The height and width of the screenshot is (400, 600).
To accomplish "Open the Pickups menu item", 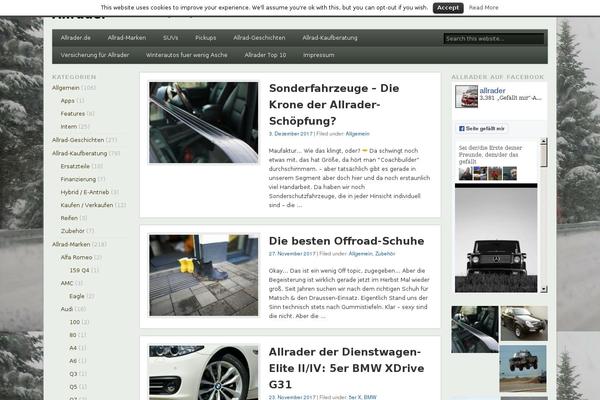I will coord(205,38).
